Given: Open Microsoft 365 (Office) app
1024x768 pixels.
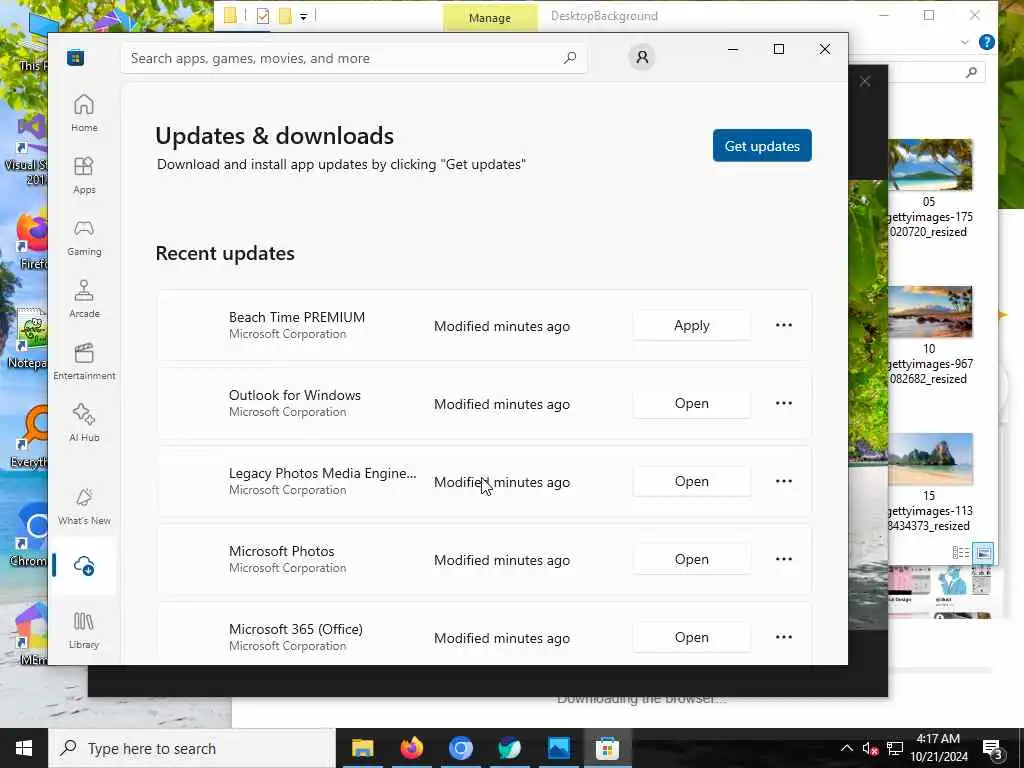Looking at the screenshot, I should (x=692, y=637).
